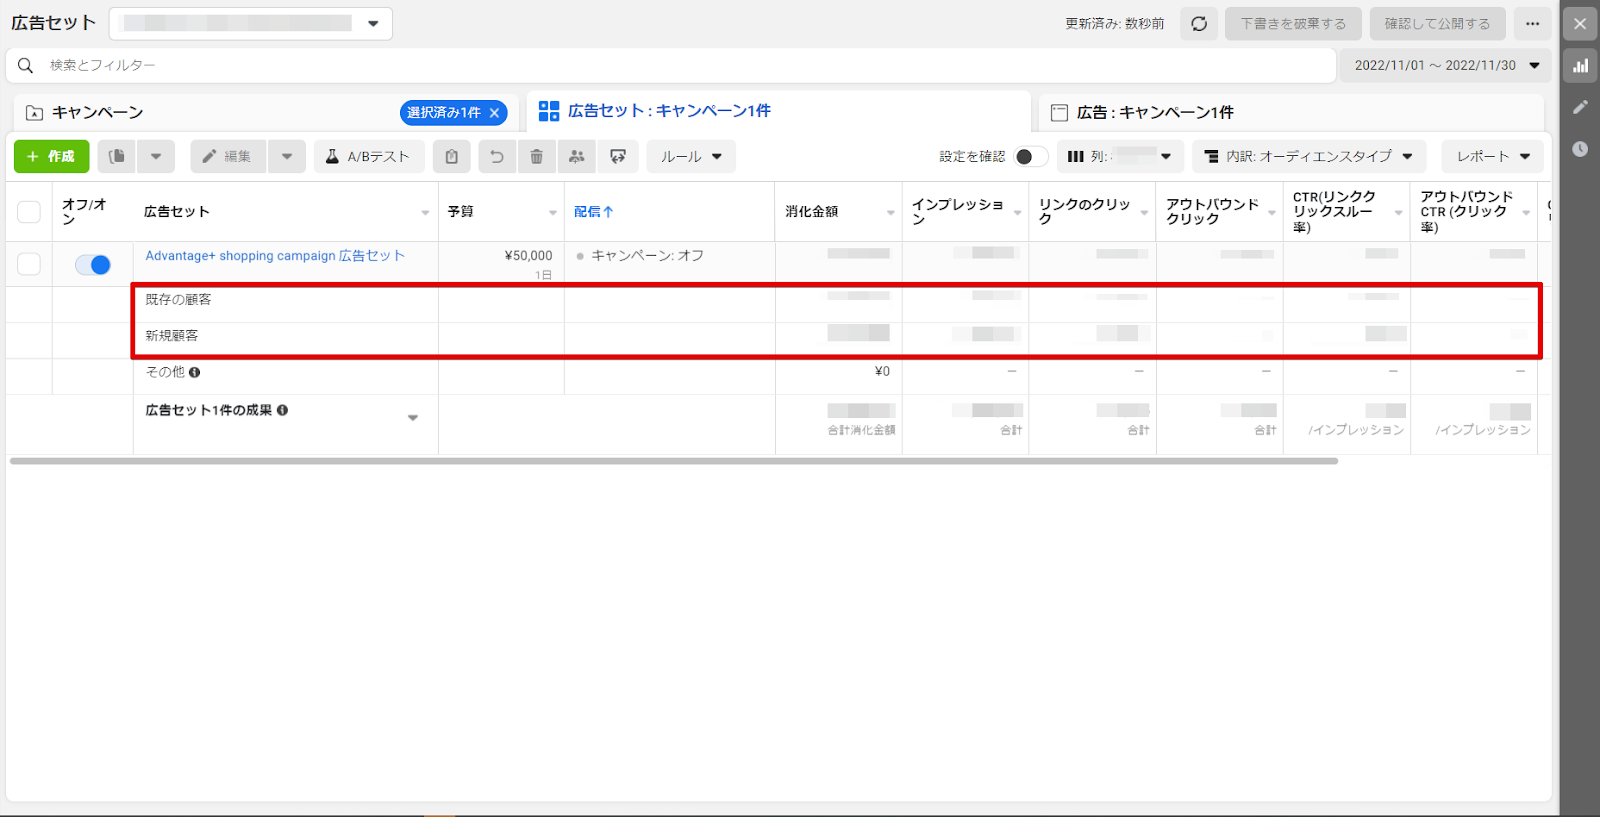Click the refresh icon beside 更新済み
The height and width of the screenshot is (817, 1600).
[x=1199, y=24]
